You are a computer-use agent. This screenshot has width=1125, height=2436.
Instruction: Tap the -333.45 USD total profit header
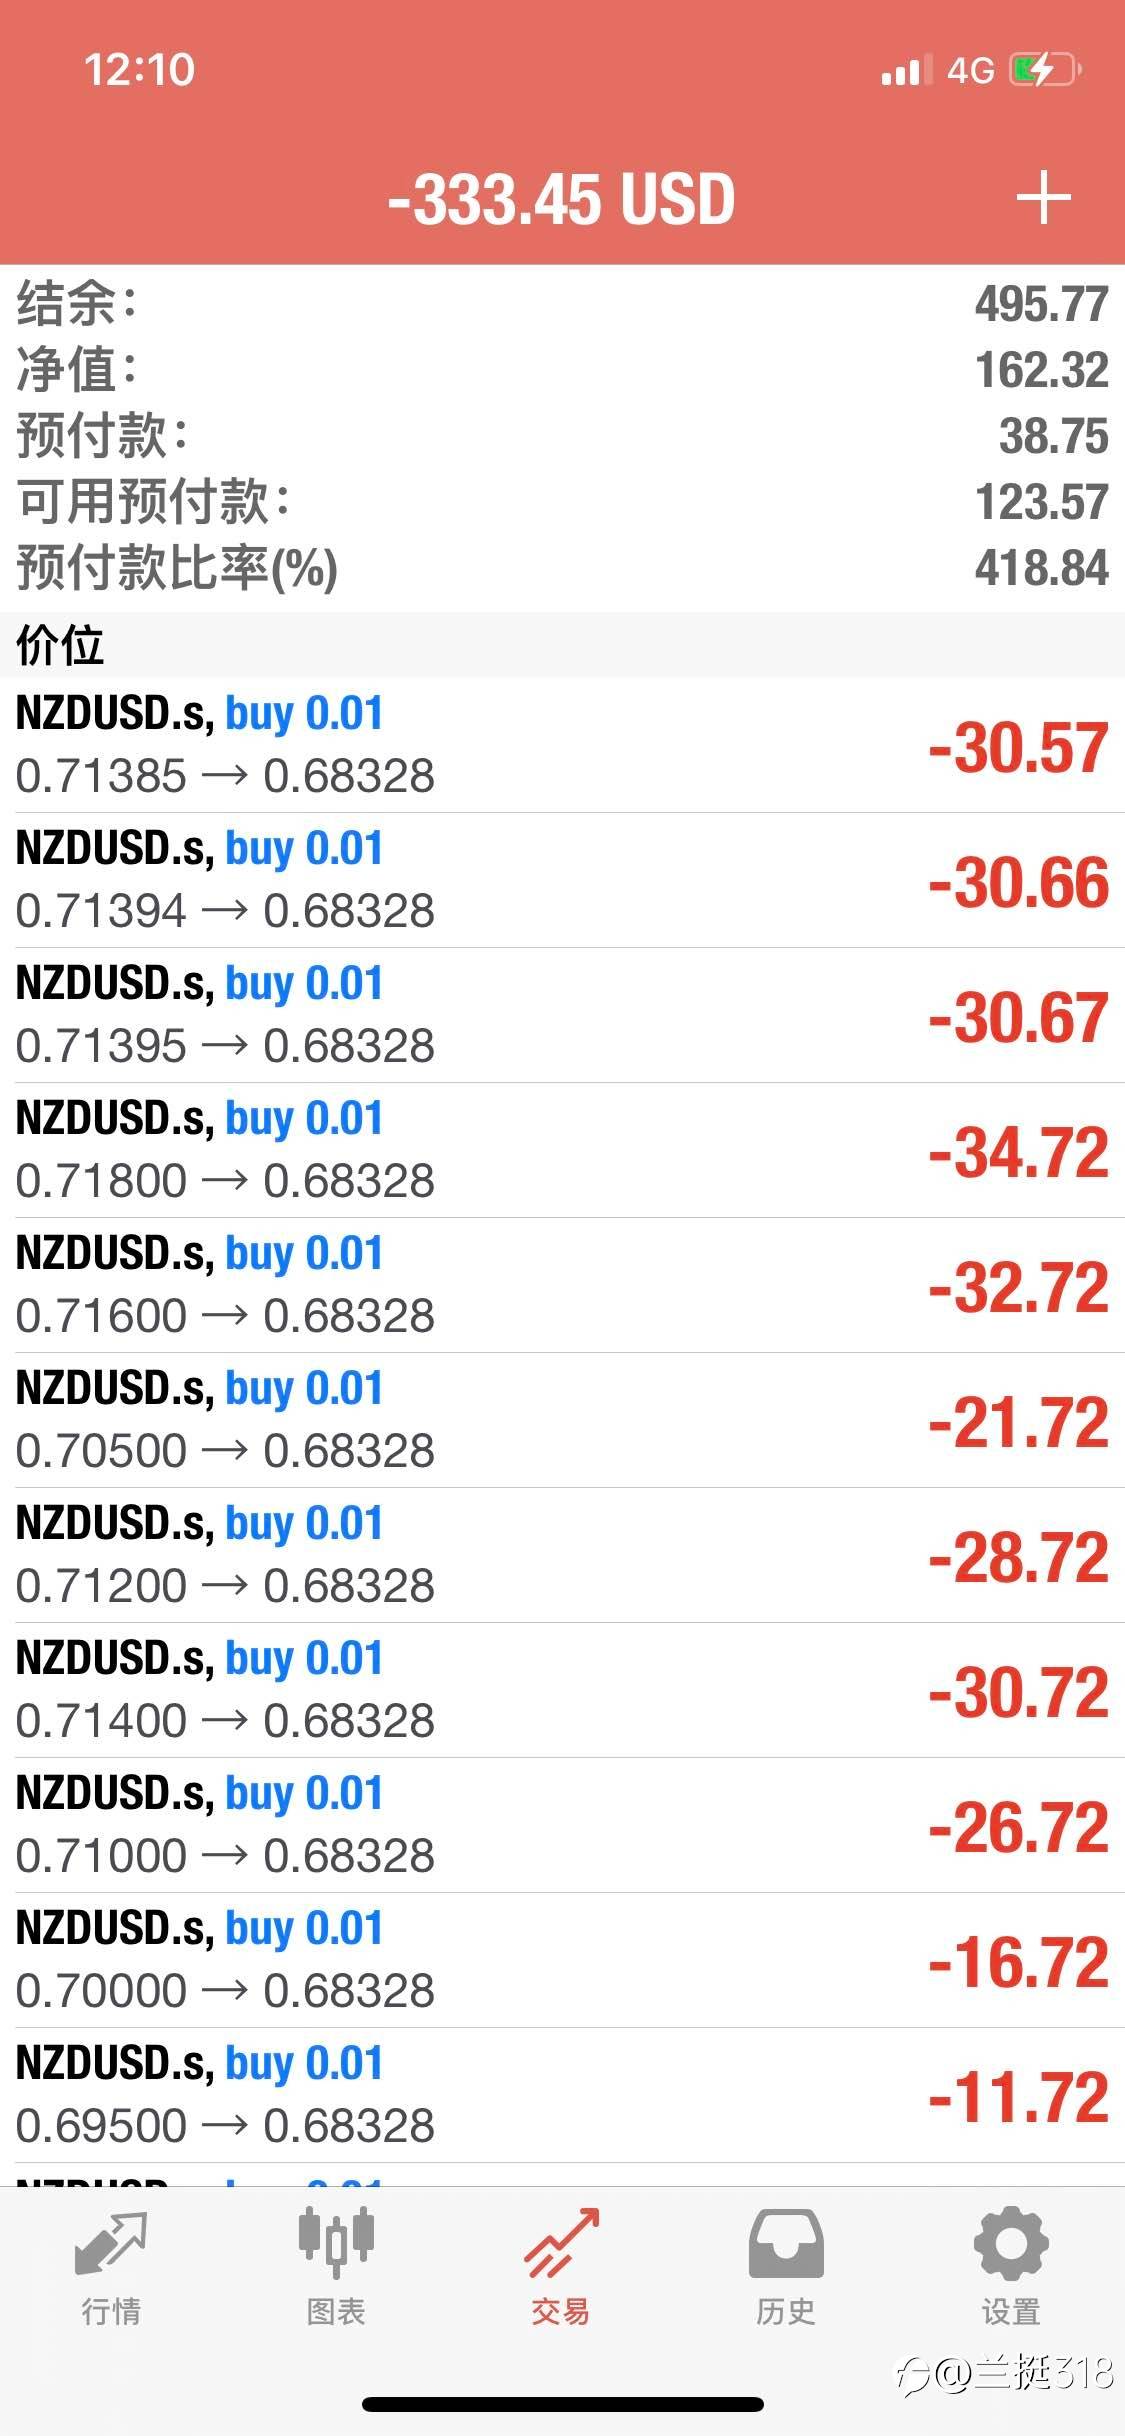pyautogui.click(x=561, y=198)
